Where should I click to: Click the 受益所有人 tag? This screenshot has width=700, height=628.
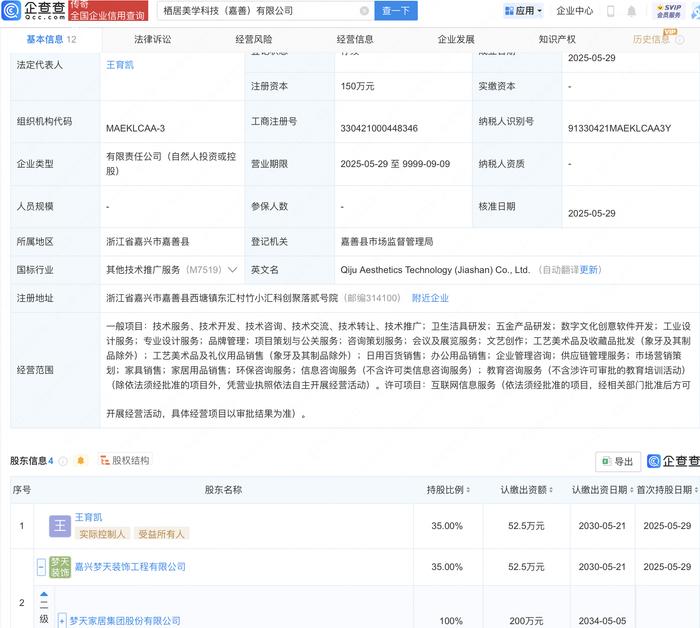point(161,534)
